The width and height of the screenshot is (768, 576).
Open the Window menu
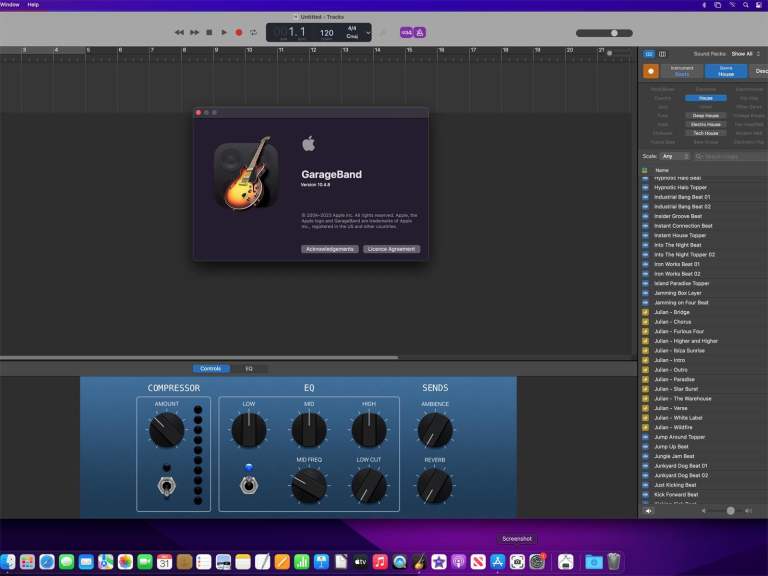coord(10,4)
